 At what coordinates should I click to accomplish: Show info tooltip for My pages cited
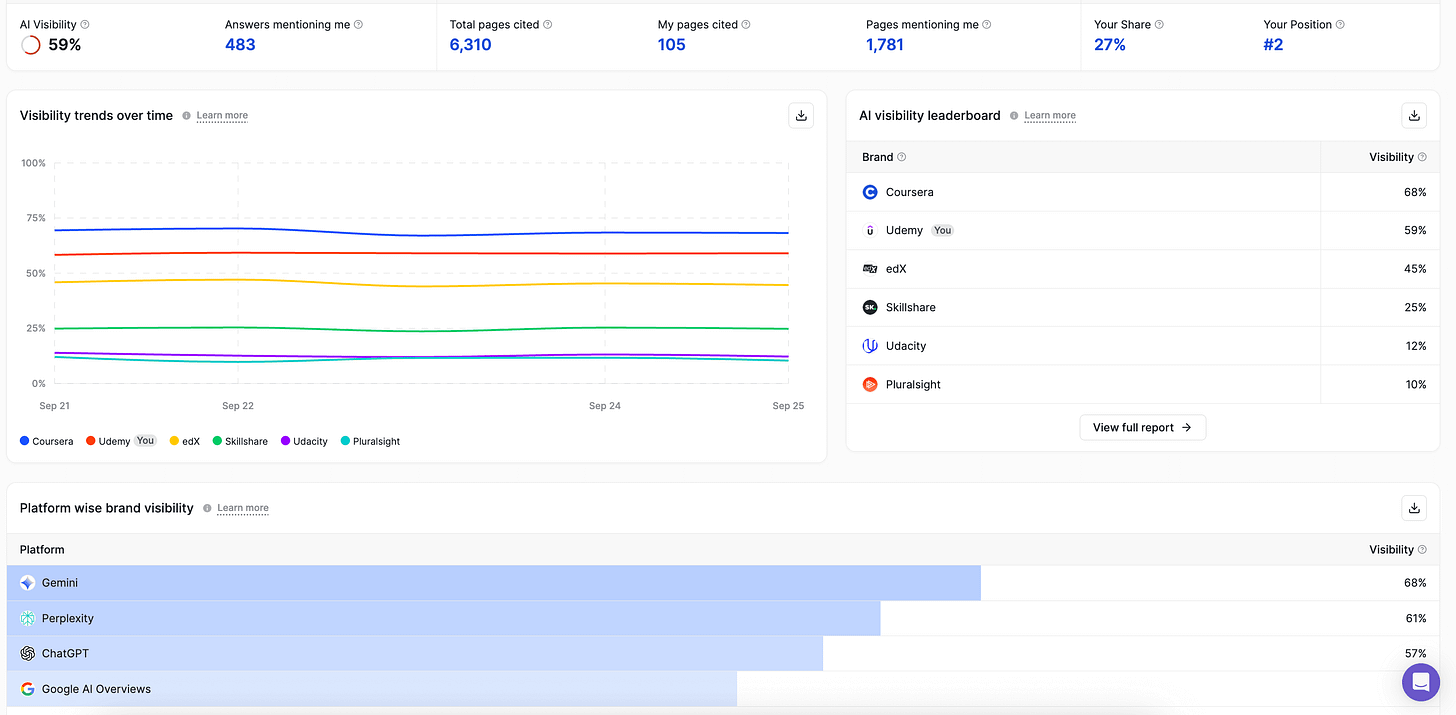[x=746, y=24]
